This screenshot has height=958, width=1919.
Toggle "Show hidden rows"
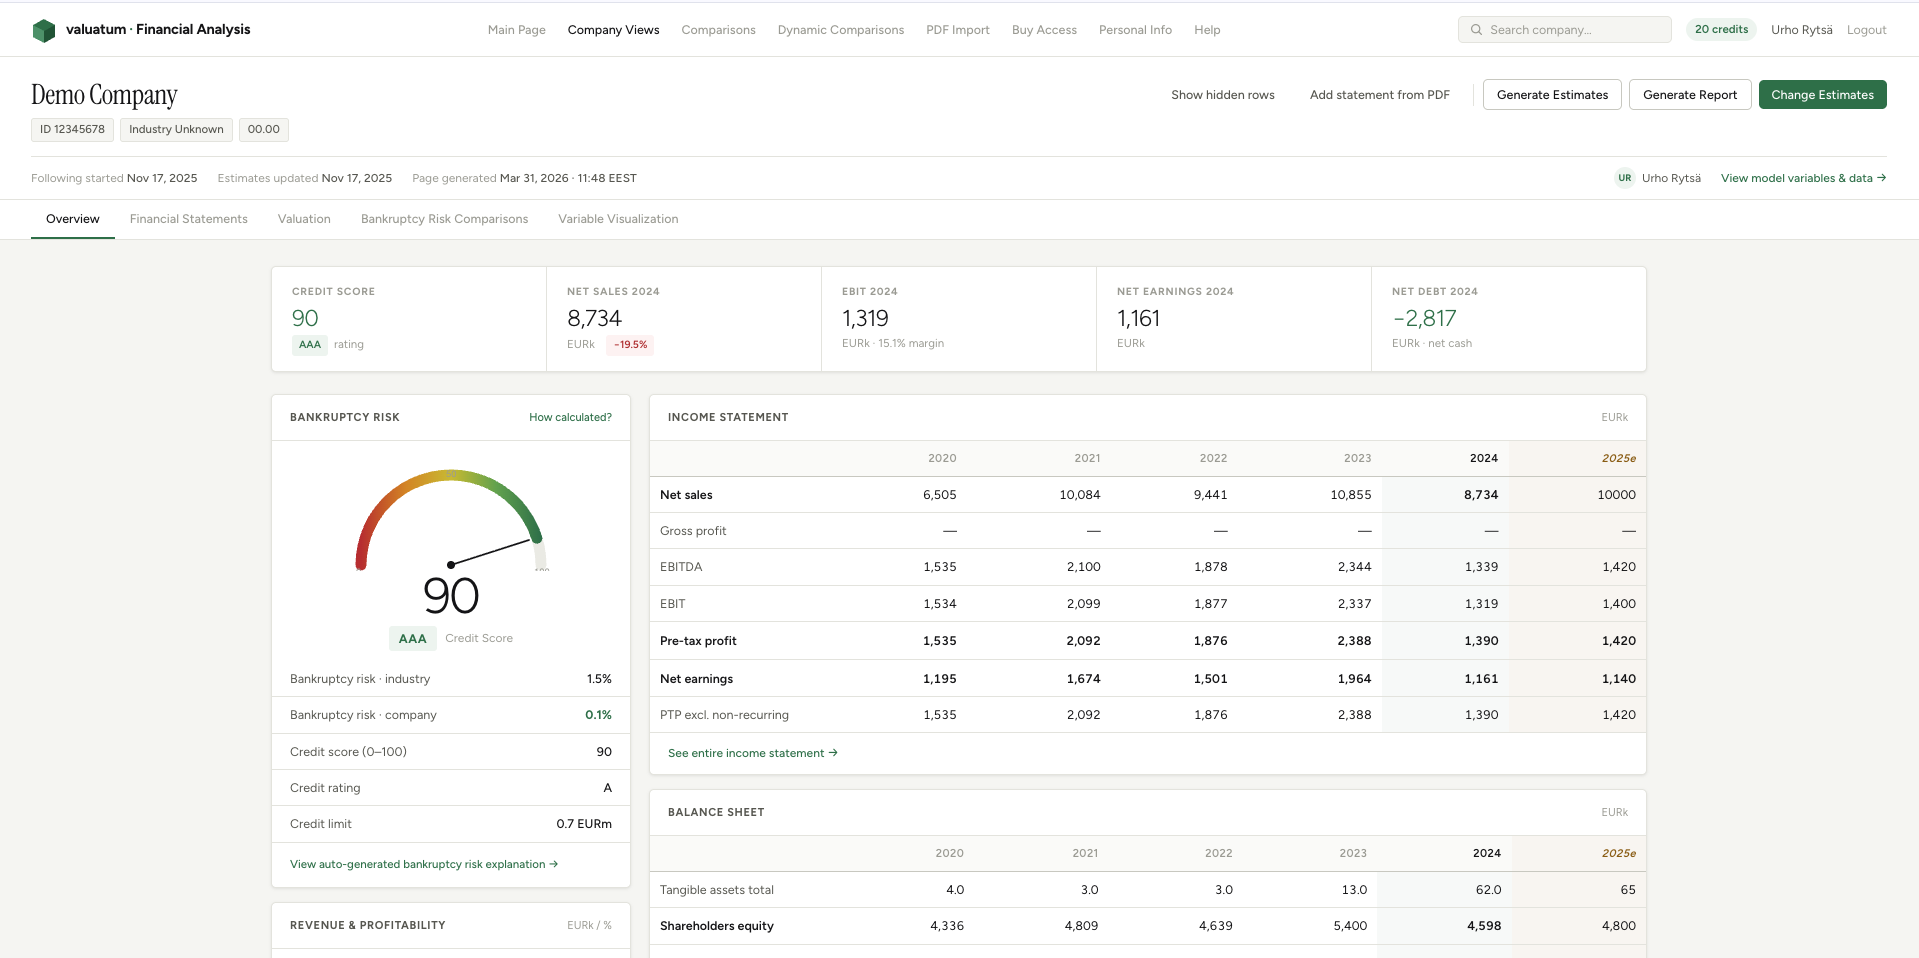tap(1222, 94)
